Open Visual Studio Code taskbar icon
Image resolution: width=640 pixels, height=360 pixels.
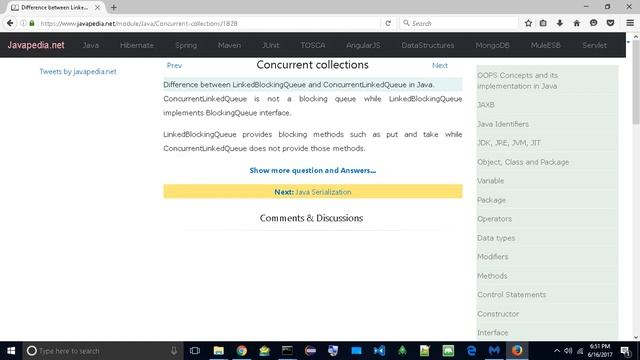tap(379, 351)
